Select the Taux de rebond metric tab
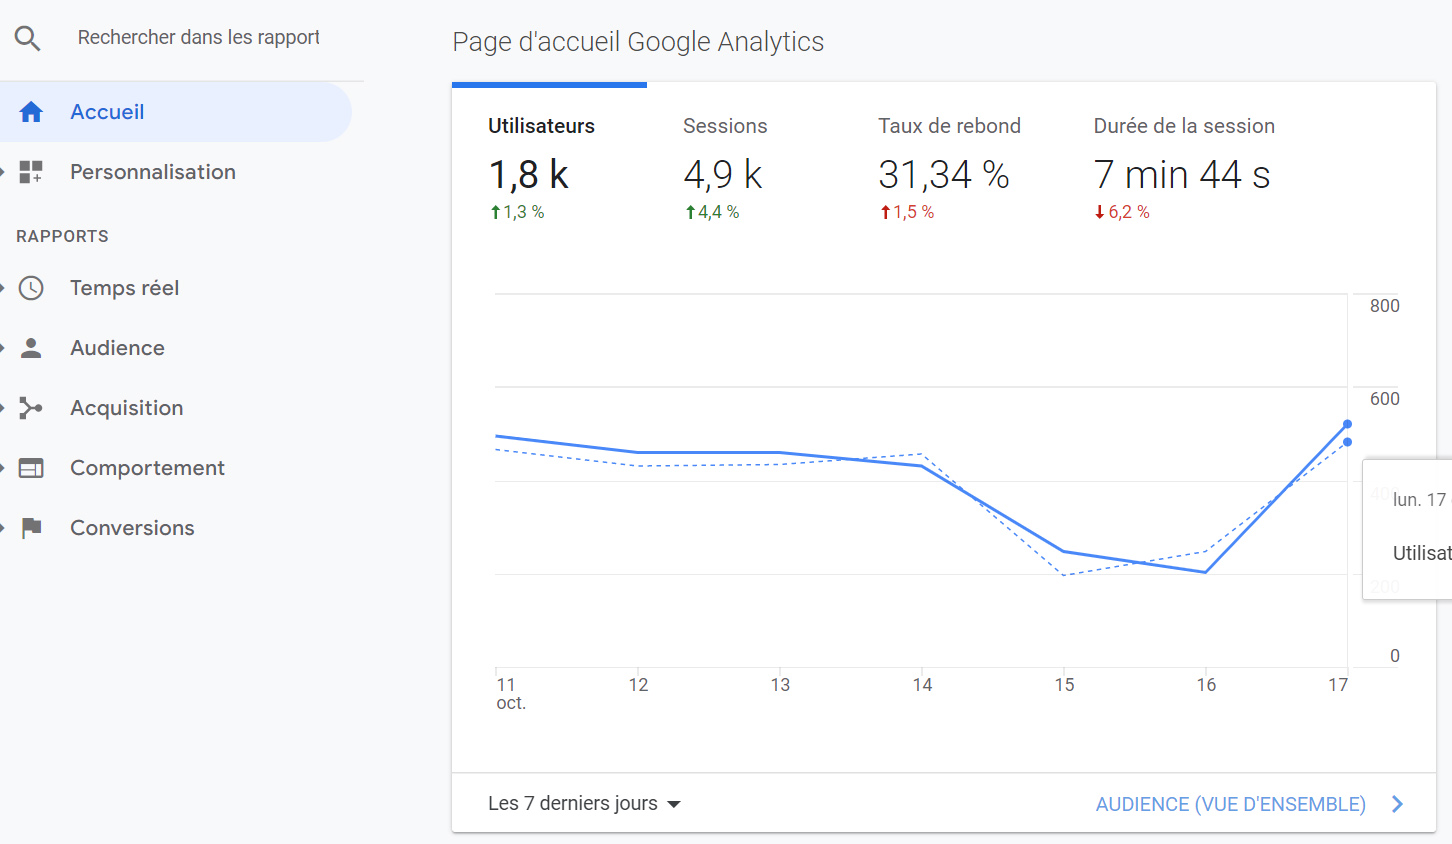The width and height of the screenshot is (1452, 844). coord(950,167)
